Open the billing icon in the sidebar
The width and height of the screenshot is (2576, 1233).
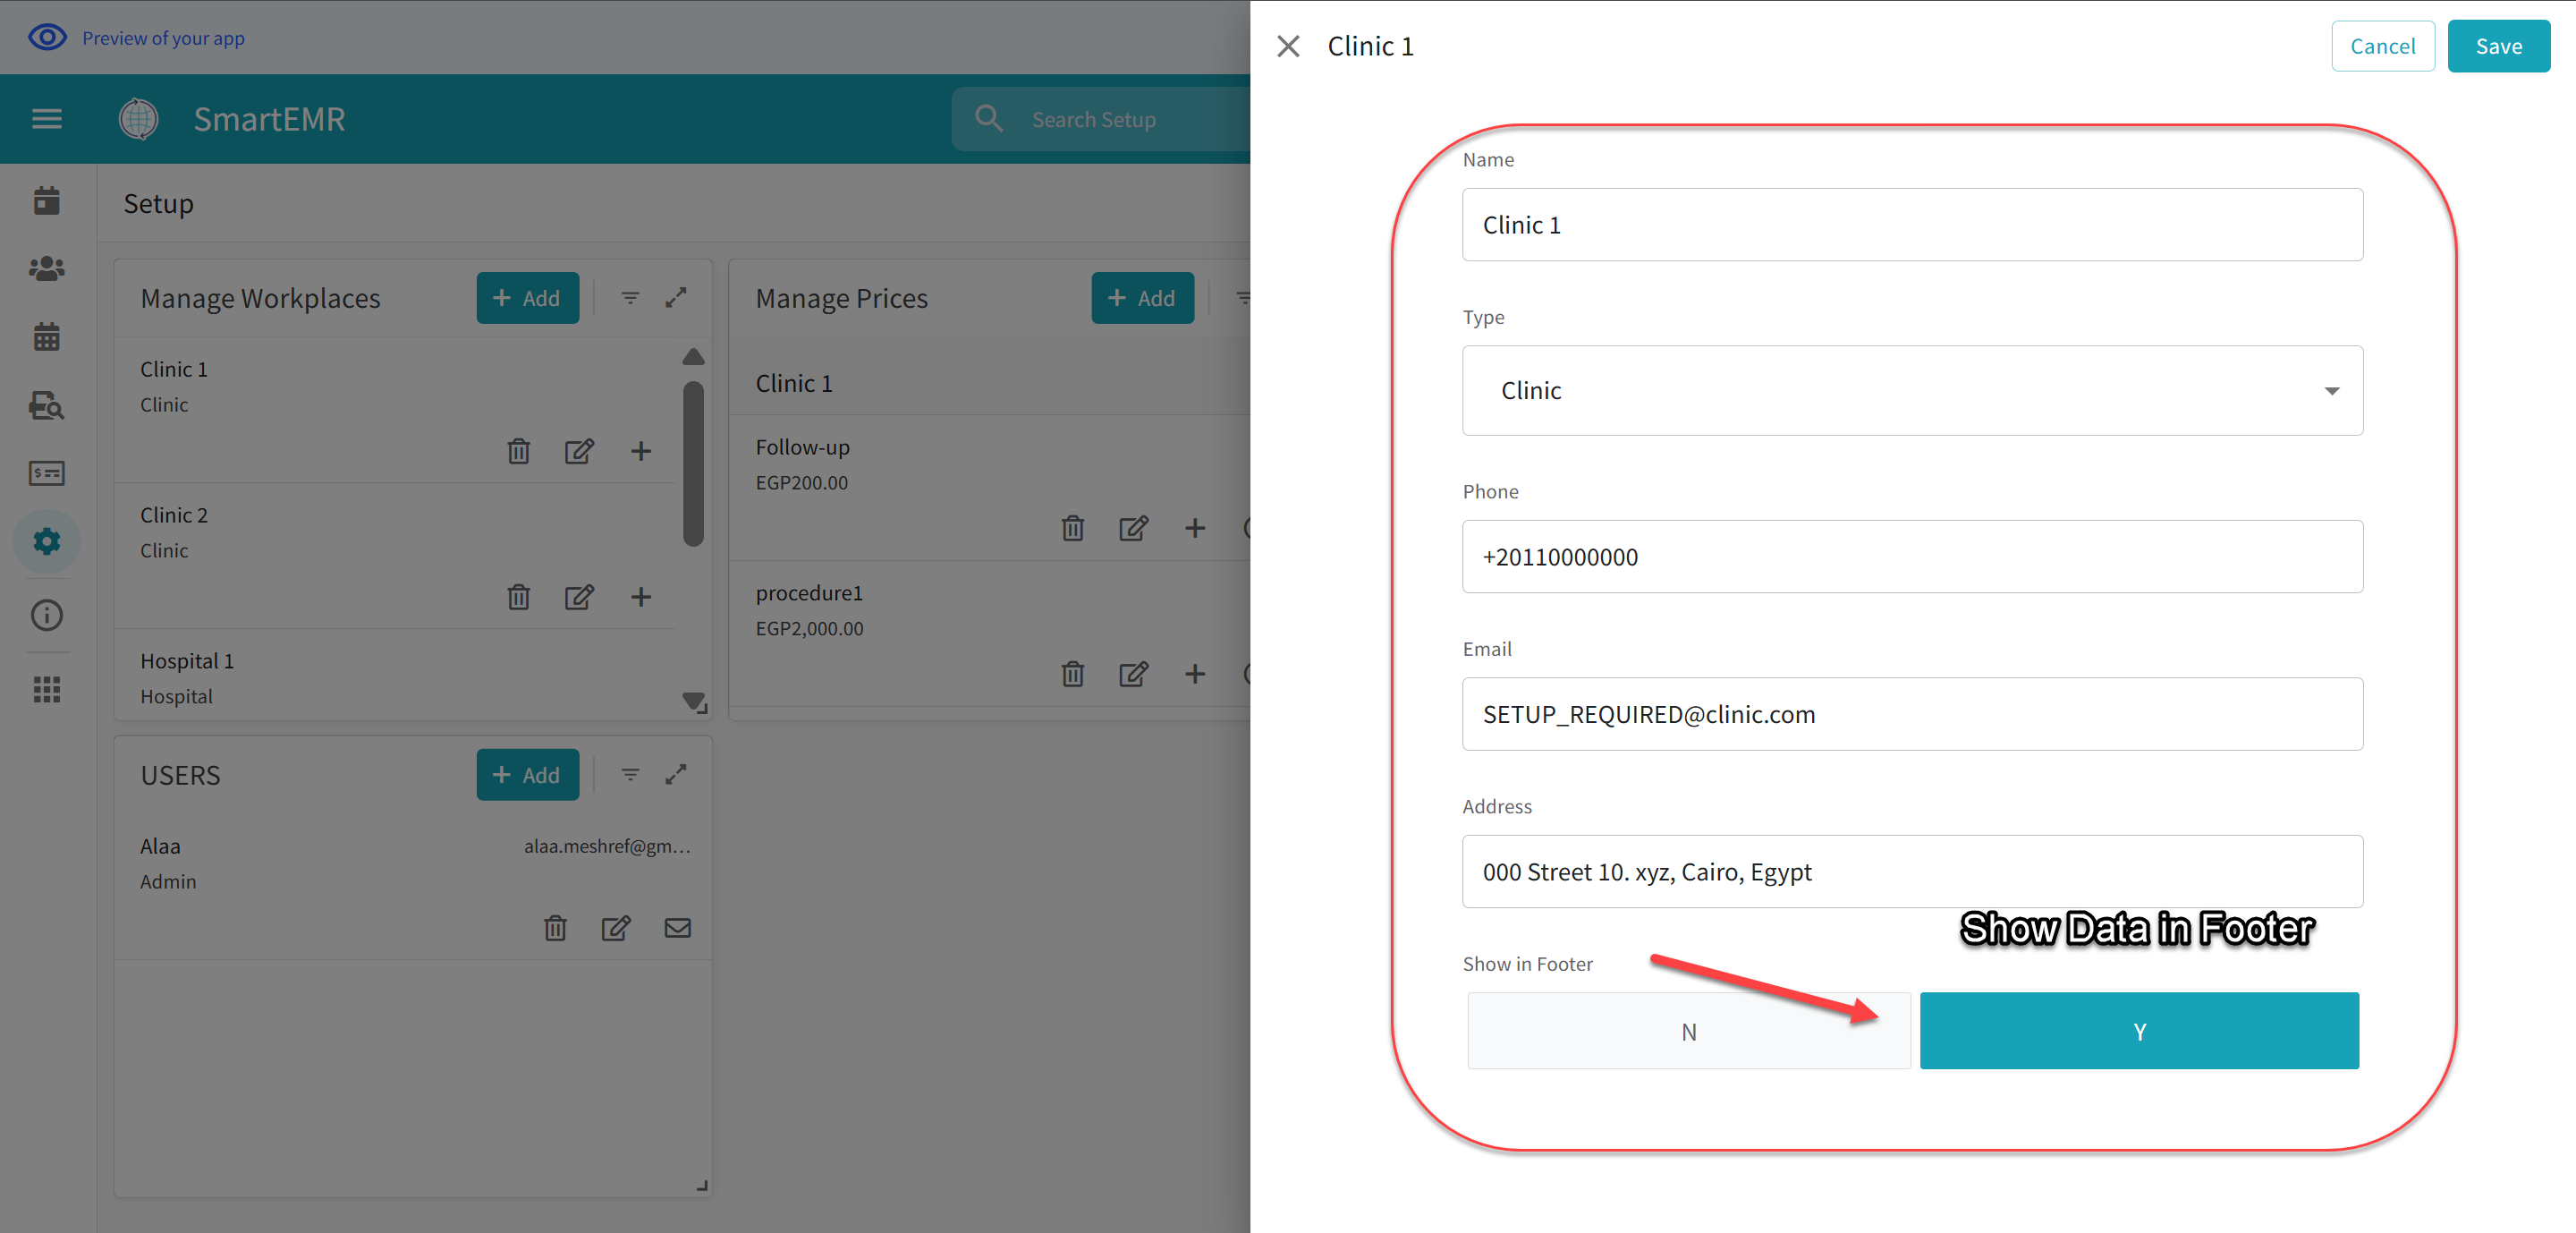pos(47,472)
